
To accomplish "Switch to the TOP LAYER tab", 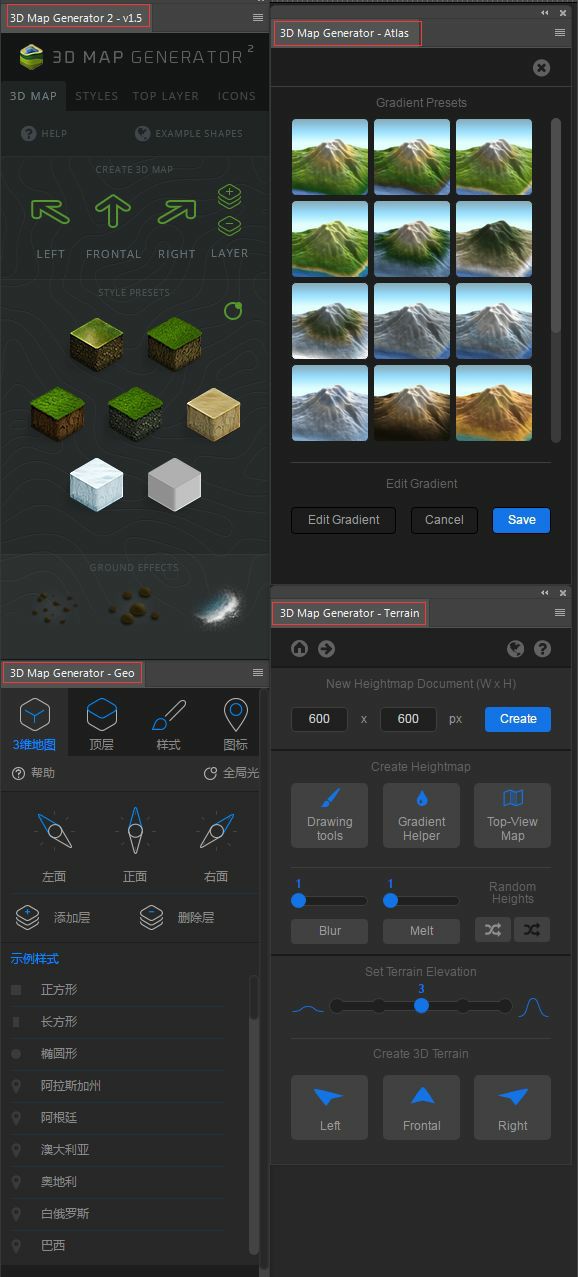I will (x=166, y=96).
